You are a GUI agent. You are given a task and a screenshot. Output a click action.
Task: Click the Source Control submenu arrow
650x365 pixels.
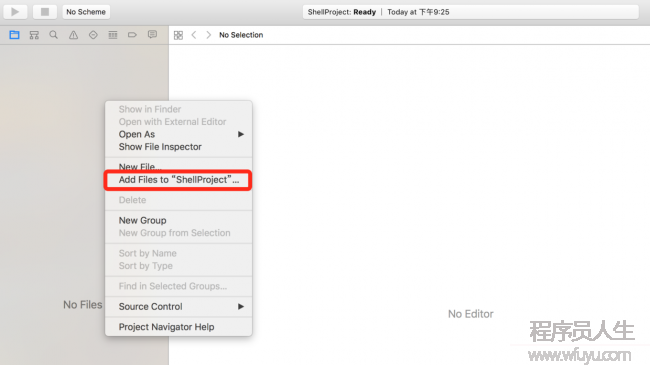click(x=241, y=307)
